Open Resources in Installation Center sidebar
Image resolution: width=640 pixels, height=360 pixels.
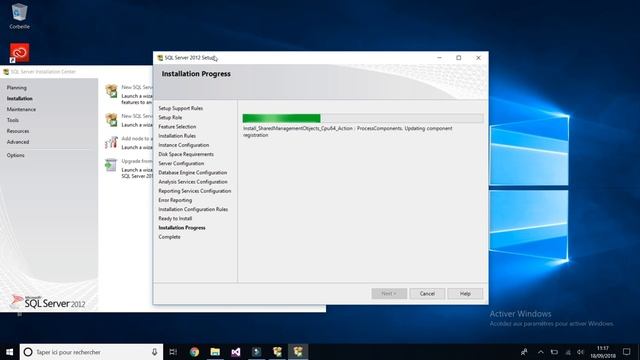click(x=18, y=131)
